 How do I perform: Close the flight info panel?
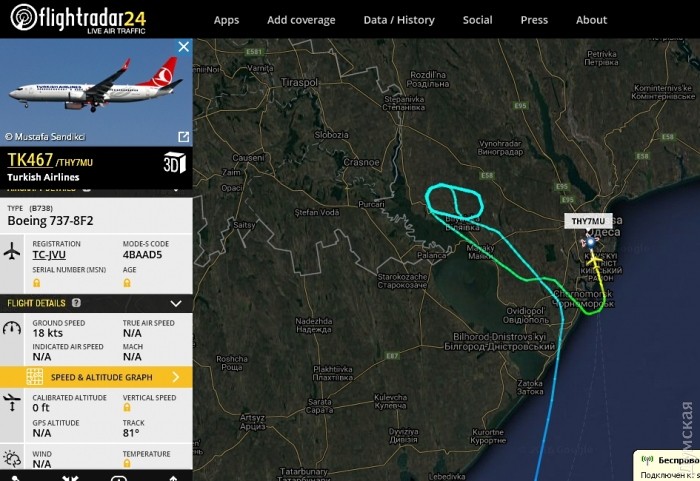[183, 47]
